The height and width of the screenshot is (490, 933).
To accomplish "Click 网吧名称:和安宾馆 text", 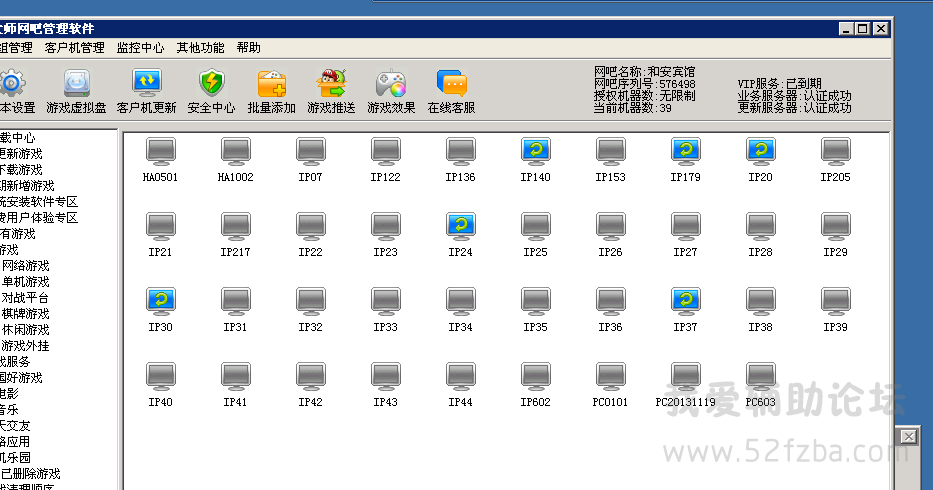I will (x=644, y=71).
